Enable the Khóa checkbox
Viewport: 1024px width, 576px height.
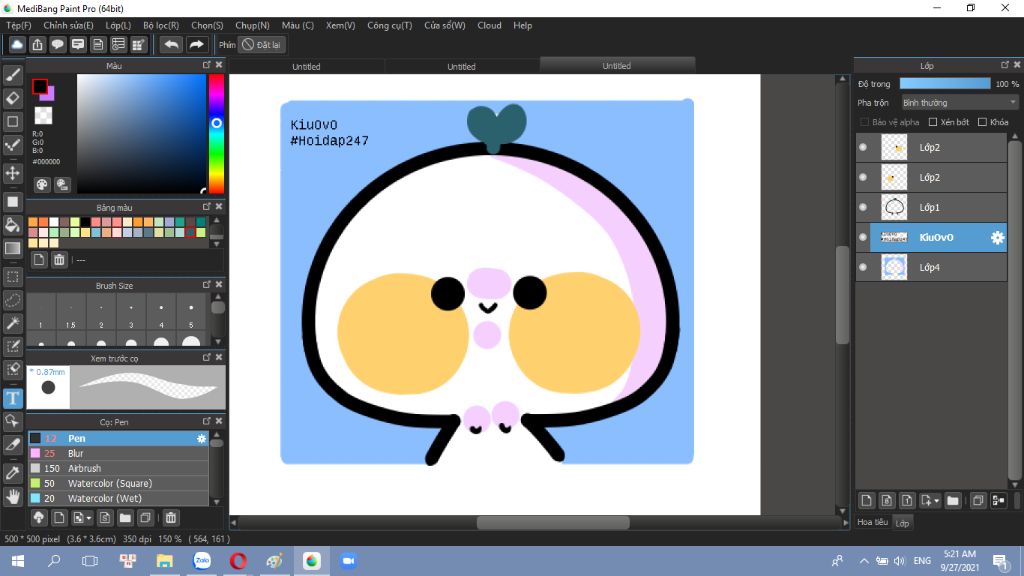pyautogui.click(x=982, y=122)
